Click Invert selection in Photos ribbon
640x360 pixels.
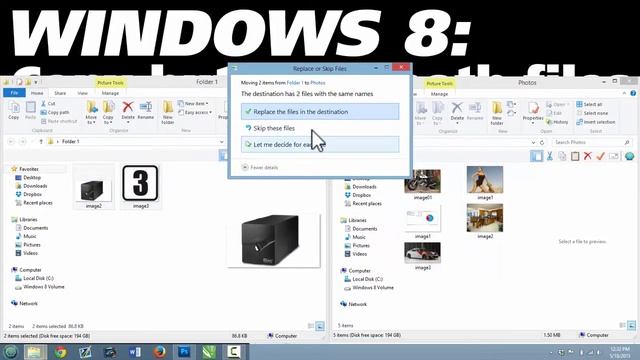pyautogui.click(x=596, y=122)
